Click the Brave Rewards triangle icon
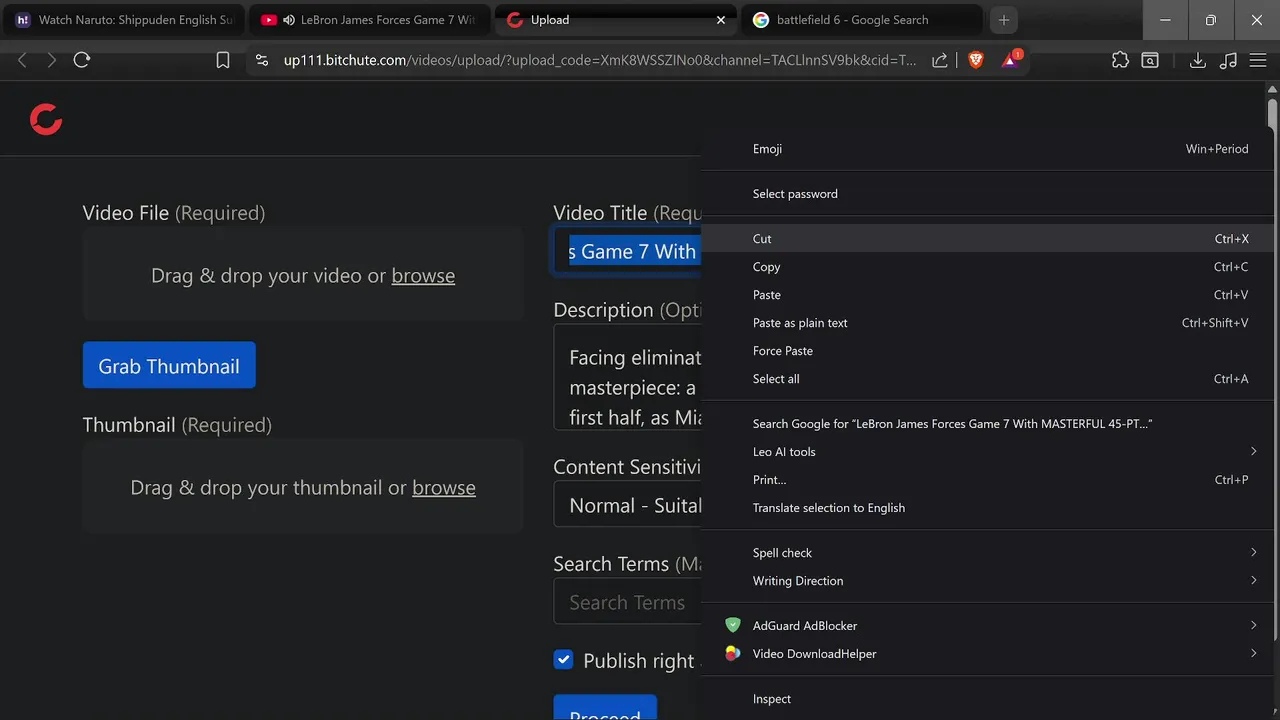This screenshot has width=1280, height=720. [1010, 60]
